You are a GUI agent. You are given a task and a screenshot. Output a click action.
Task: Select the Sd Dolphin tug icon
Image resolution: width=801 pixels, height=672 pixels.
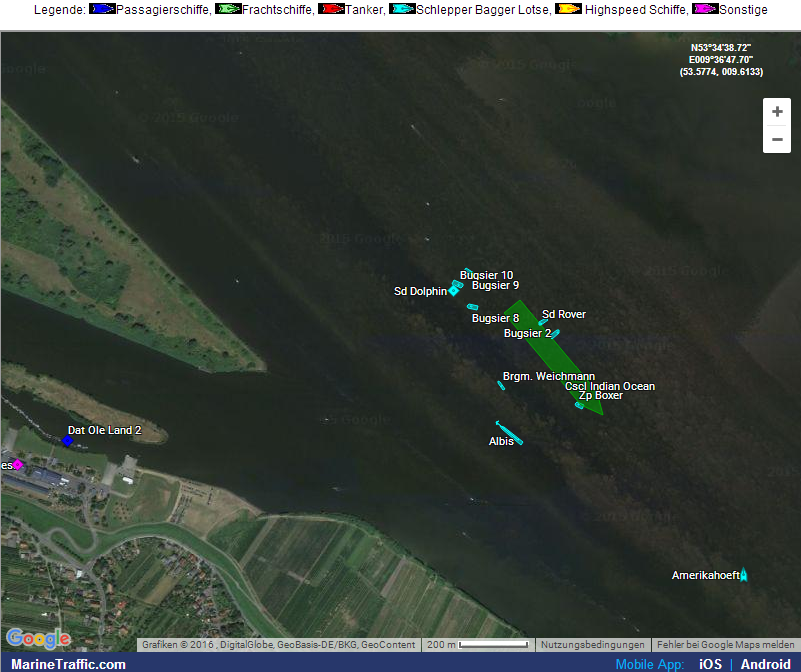(x=453, y=291)
